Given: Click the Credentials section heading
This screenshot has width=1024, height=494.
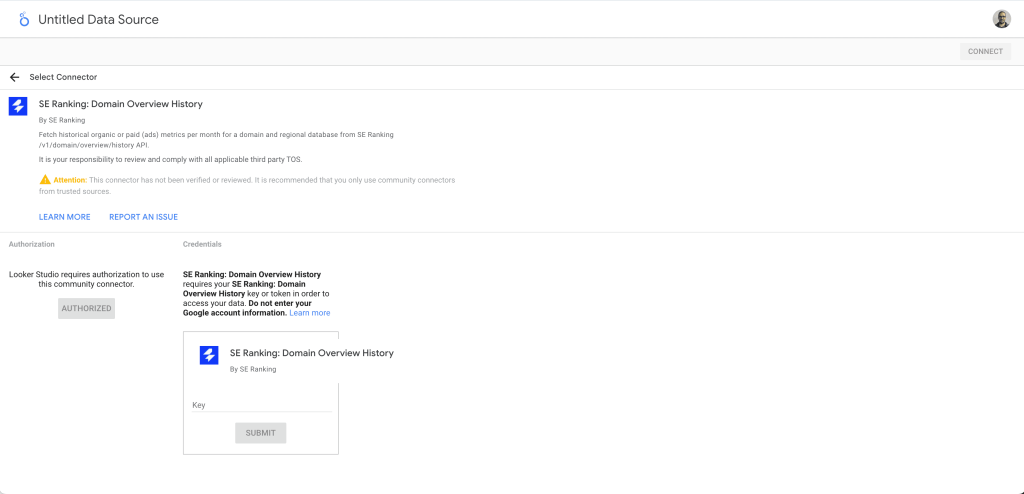Looking at the screenshot, I should [x=202, y=244].
